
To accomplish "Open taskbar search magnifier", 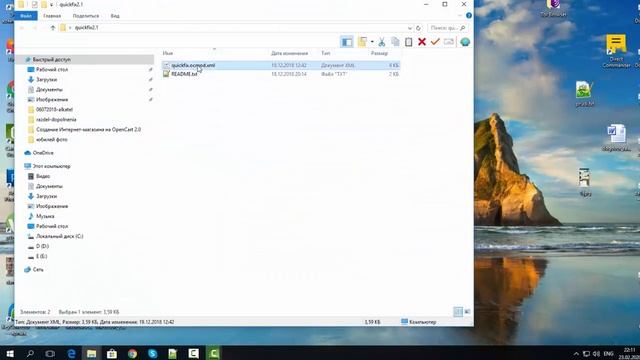I will coord(30,353).
